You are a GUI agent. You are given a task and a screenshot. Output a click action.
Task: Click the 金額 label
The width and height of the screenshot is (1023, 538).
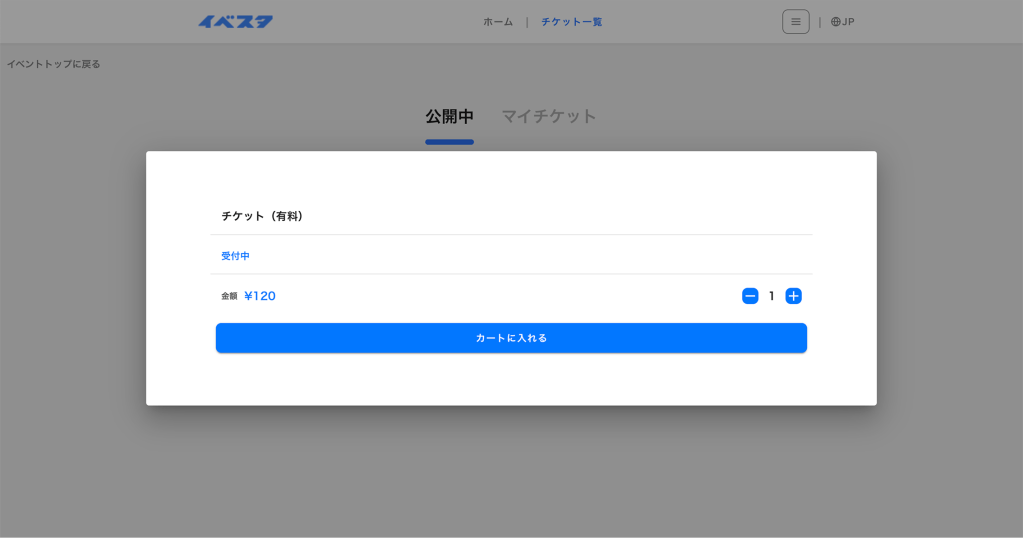pyautogui.click(x=229, y=296)
